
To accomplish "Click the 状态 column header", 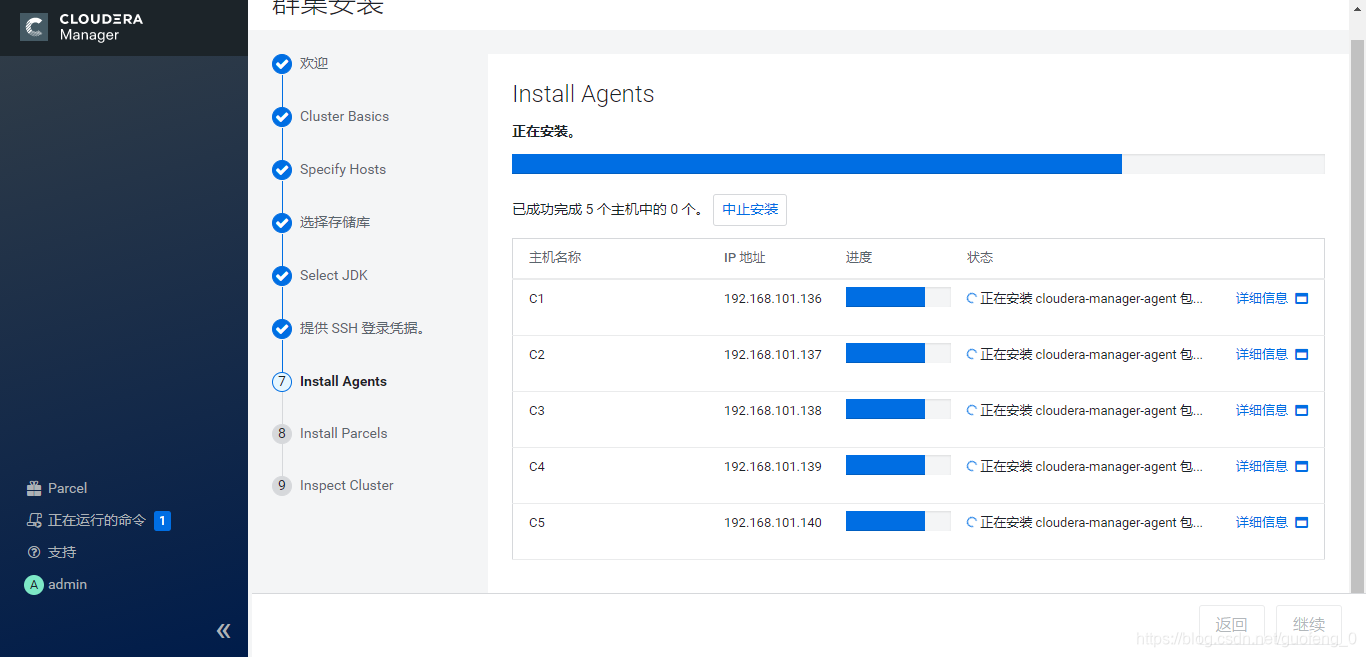I will (980, 257).
